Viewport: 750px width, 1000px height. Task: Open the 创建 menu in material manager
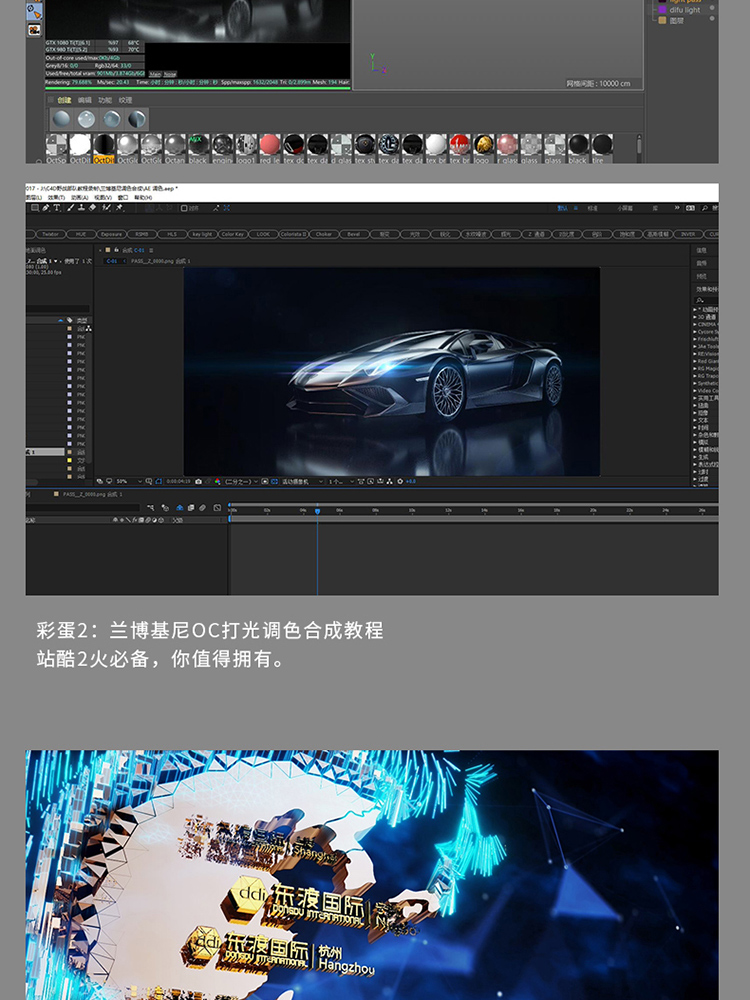pos(64,100)
